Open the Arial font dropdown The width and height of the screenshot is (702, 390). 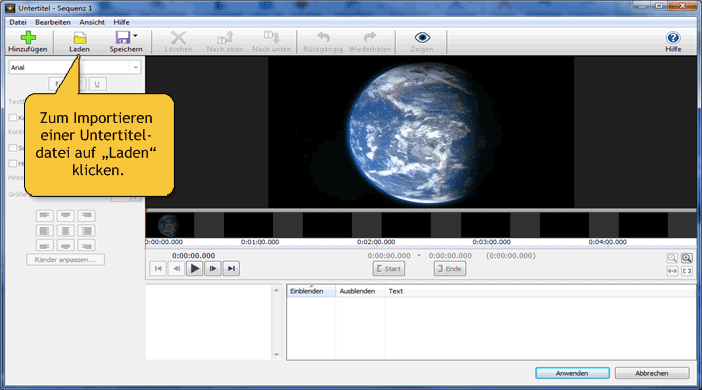(136, 68)
